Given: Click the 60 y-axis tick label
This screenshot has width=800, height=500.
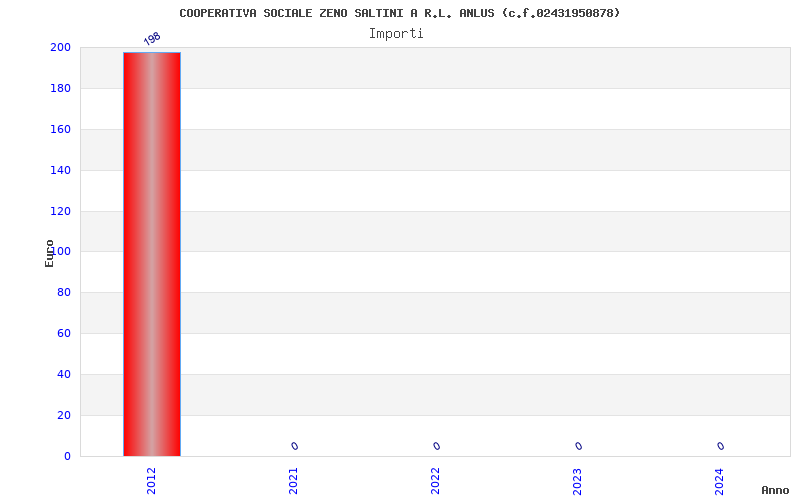Looking at the screenshot, I should pyautogui.click(x=64, y=333).
